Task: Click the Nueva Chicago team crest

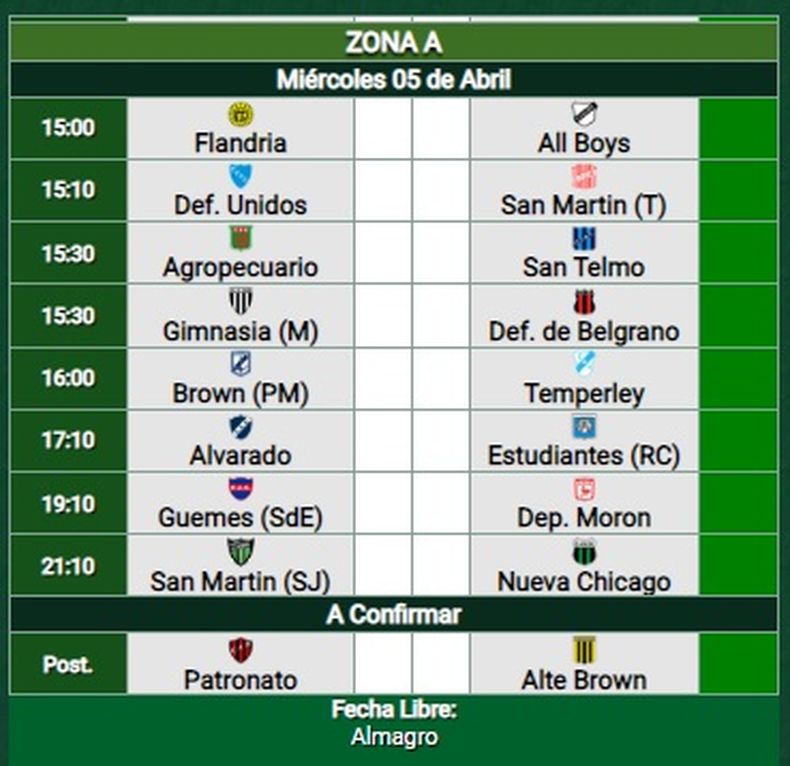Action: click(x=584, y=551)
